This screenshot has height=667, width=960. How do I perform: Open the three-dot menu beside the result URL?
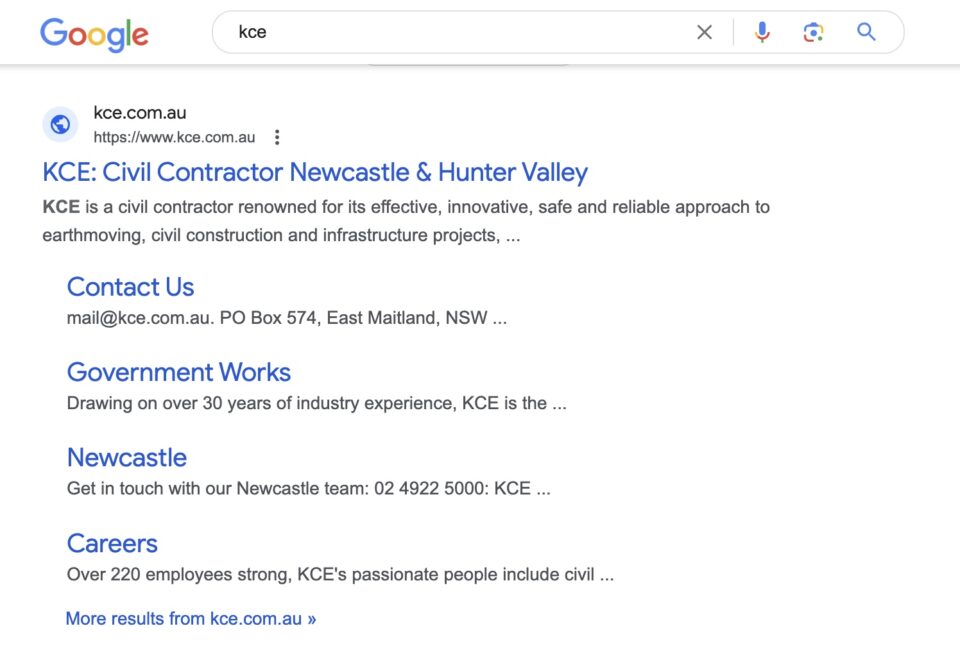coord(277,137)
